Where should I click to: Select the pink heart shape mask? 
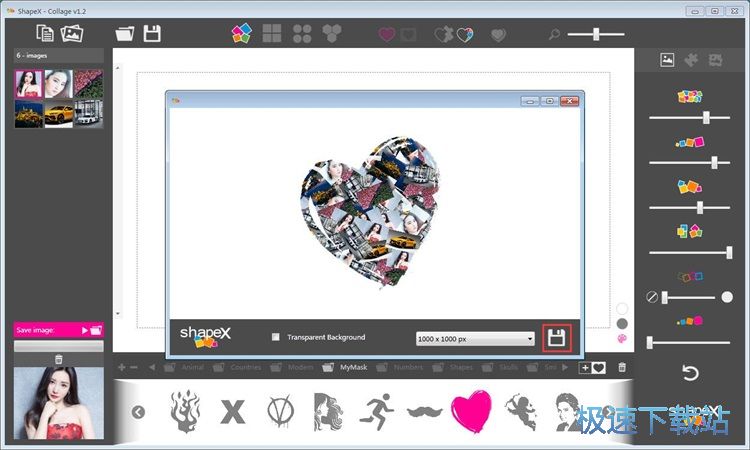click(x=471, y=411)
